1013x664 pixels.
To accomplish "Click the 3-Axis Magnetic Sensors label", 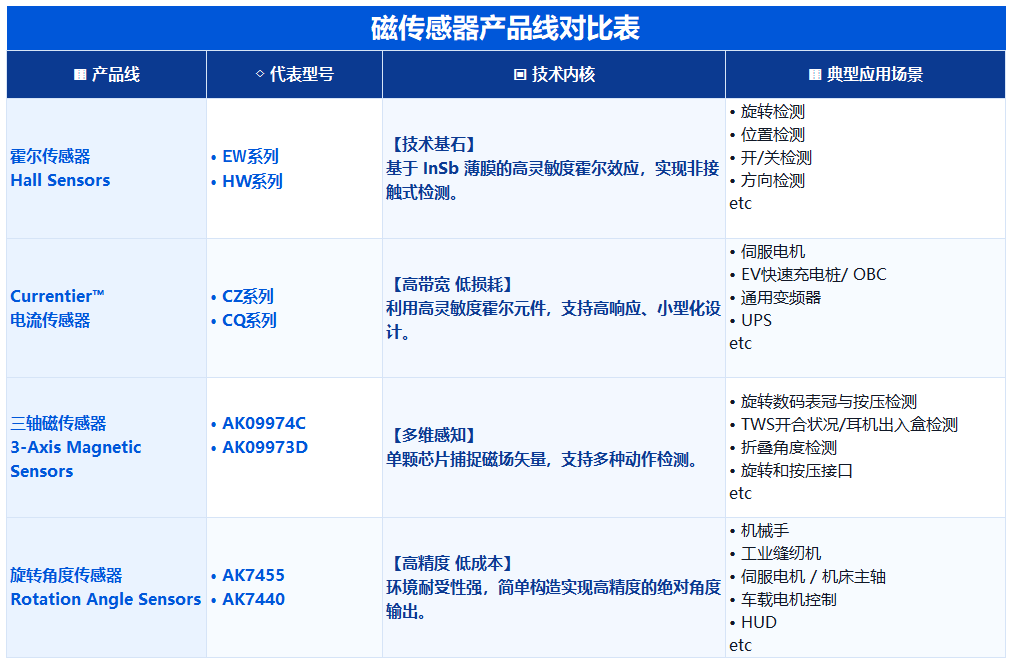I will pos(76,459).
